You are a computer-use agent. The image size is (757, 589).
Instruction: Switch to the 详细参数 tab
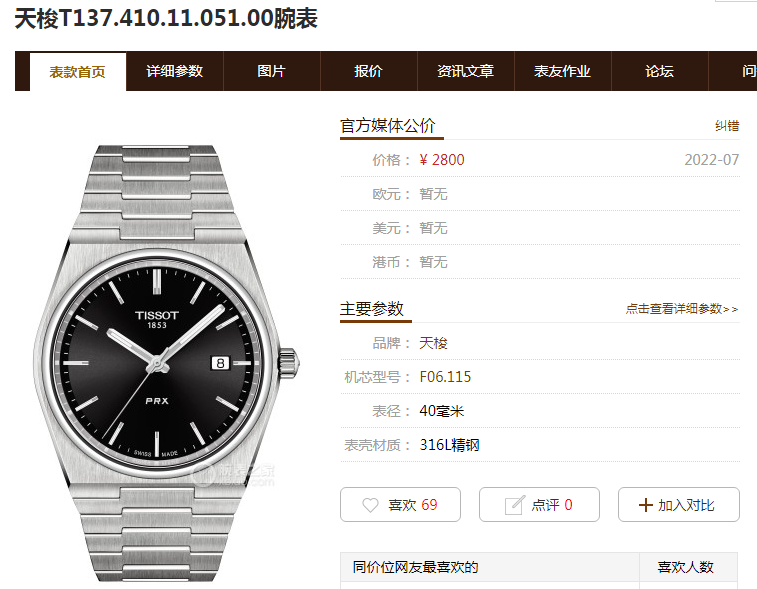tap(175, 71)
